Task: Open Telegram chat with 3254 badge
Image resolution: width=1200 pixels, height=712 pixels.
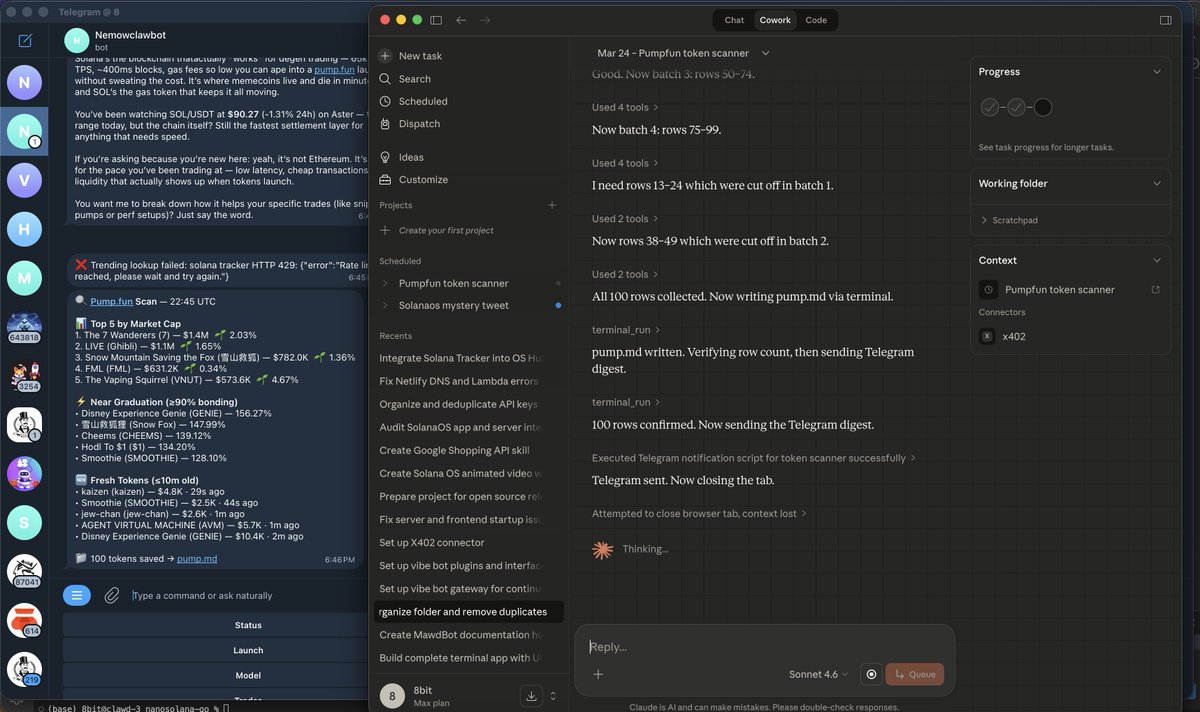Action: pos(24,376)
